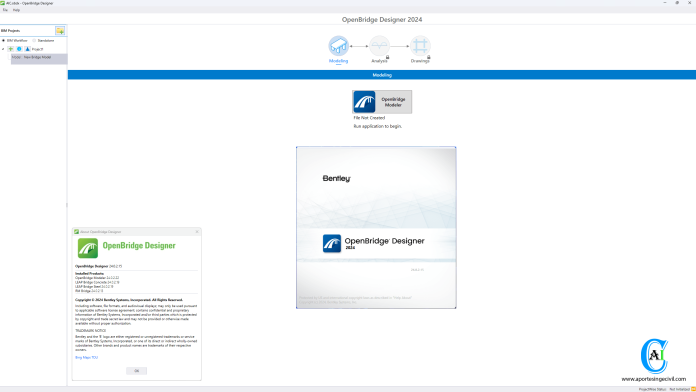
Task: Click "Not Initialized" status bar text
Action: [680, 389]
